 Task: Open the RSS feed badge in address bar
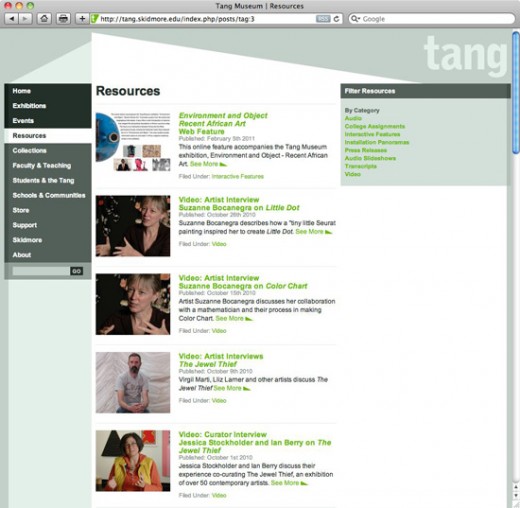(x=323, y=19)
